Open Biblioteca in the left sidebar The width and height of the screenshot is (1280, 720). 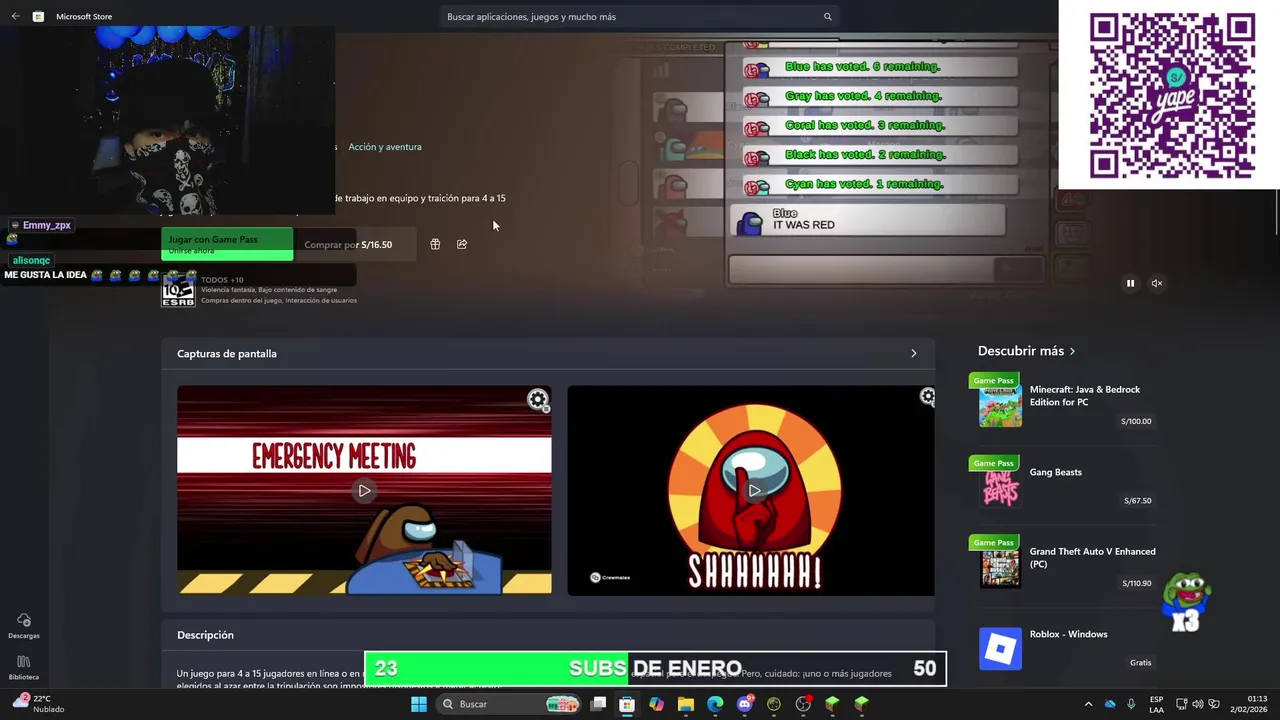pyautogui.click(x=24, y=667)
